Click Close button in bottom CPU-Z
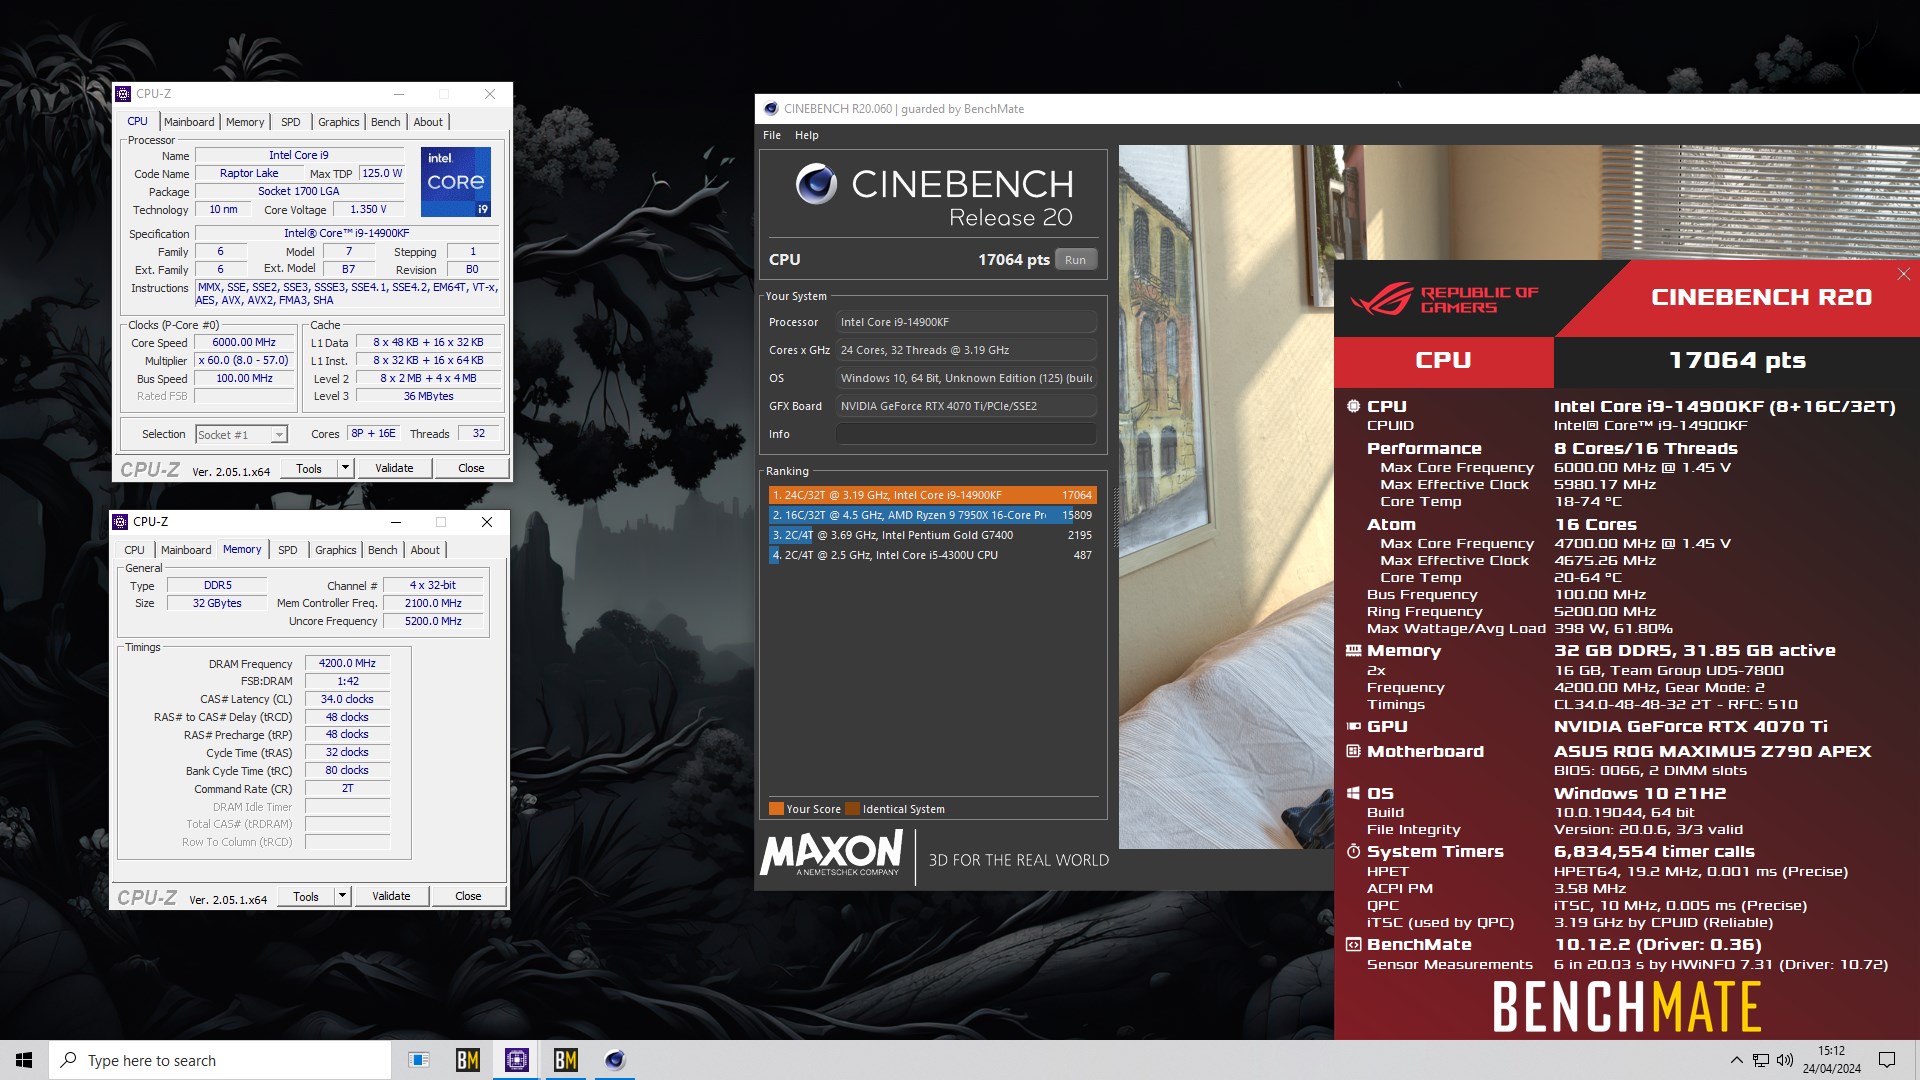Viewport: 1920px width, 1080px height. 468,896
